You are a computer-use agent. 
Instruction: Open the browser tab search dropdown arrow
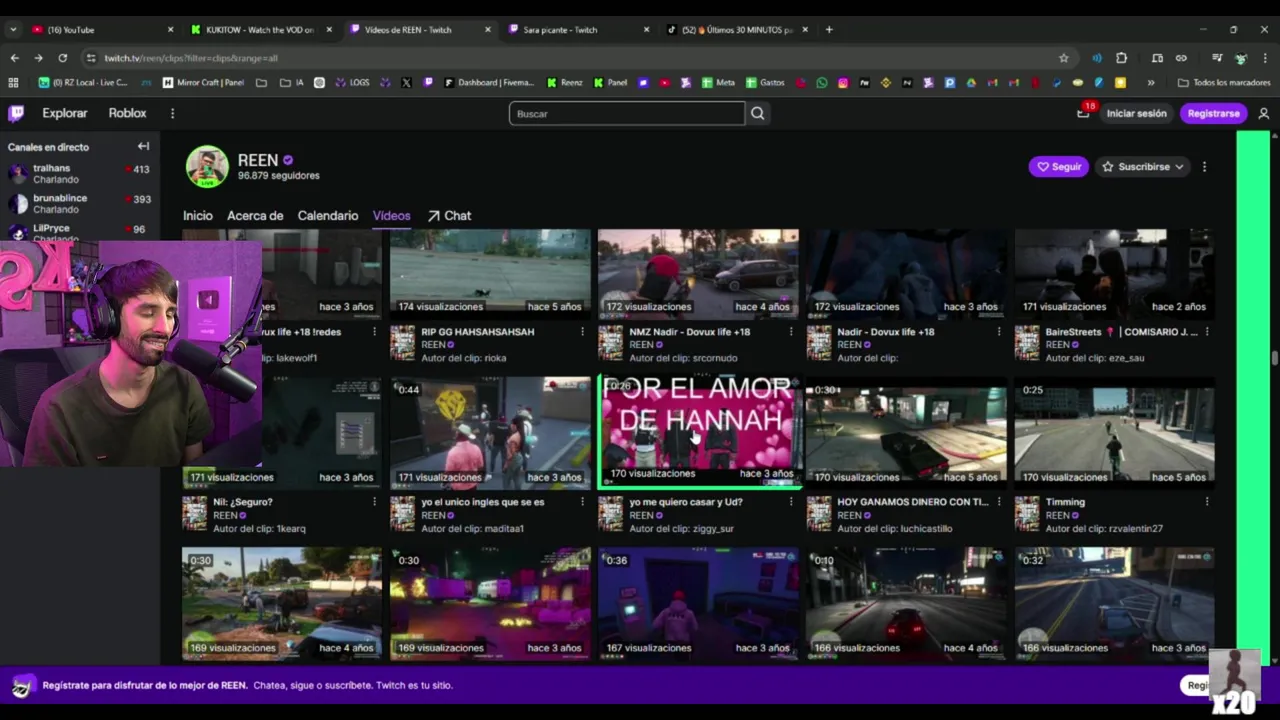[x=13, y=30]
